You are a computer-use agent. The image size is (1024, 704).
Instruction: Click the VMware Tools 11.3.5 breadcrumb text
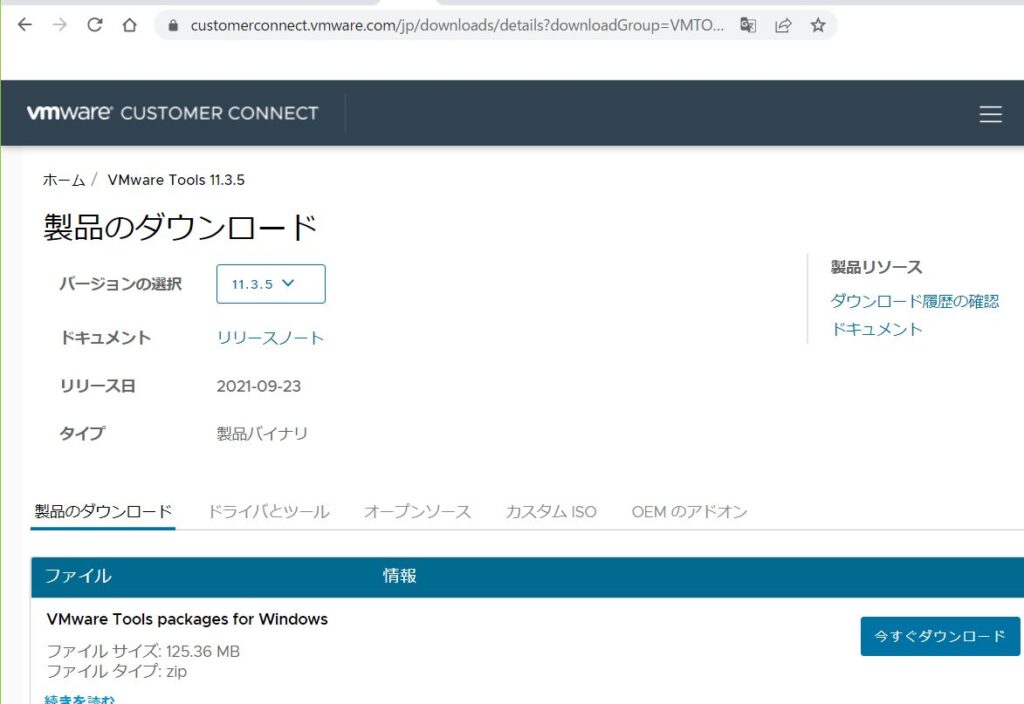[x=176, y=180]
